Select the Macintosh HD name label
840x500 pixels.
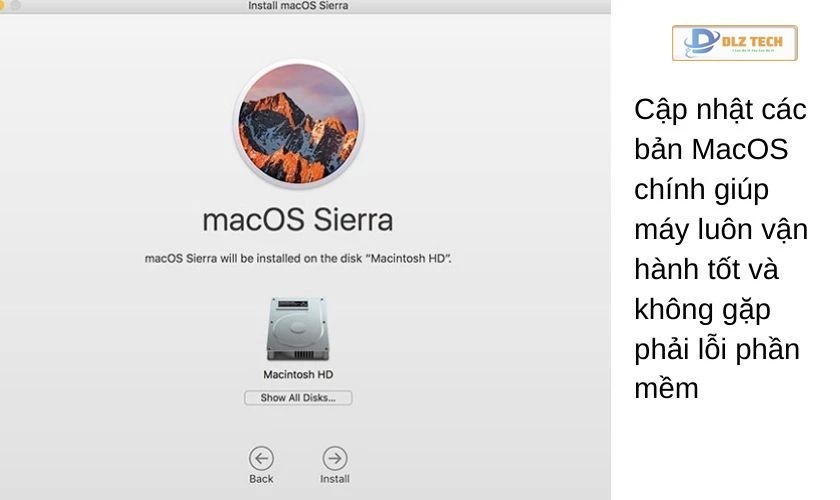click(x=298, y=375)
